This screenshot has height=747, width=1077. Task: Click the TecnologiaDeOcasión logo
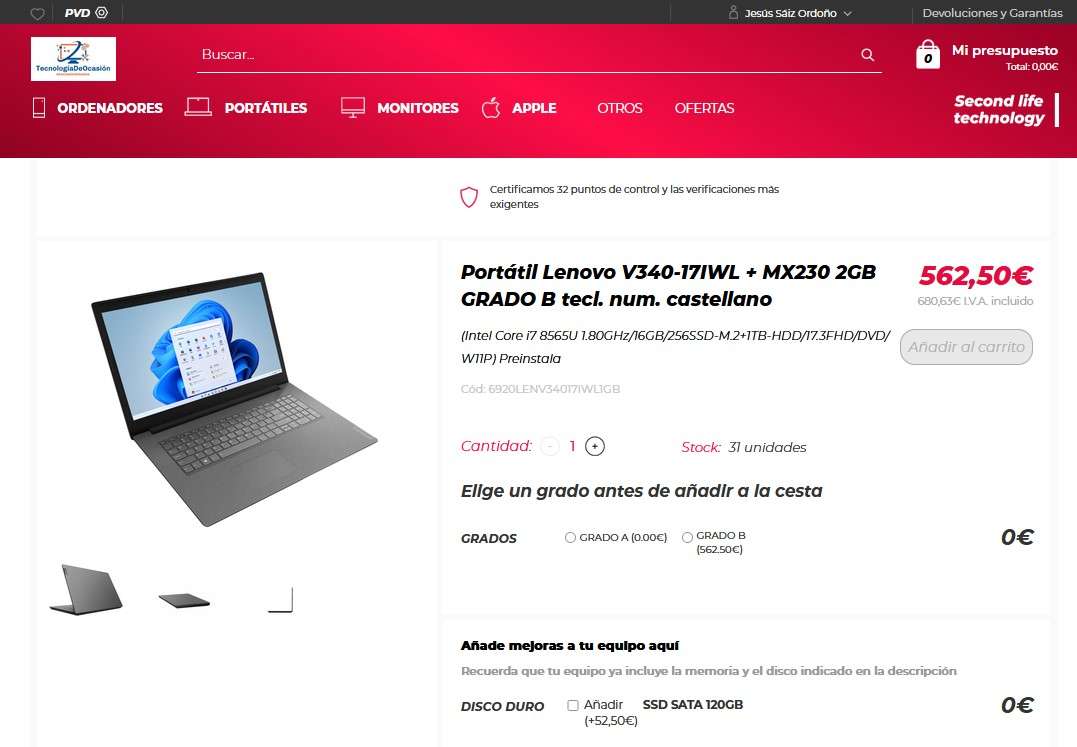coord(73,59)
